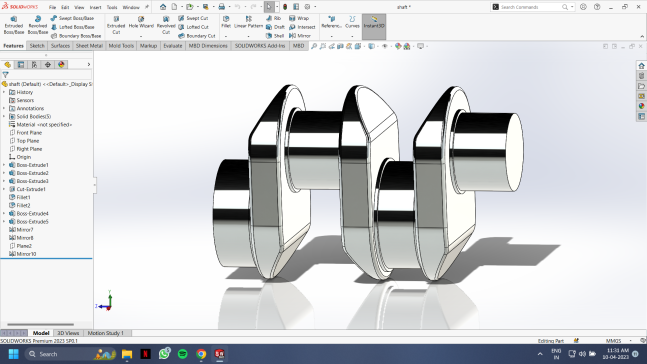Open the ConfigurationManager tab icon
This screenshot has height=364, width=647.
(34, 65)
